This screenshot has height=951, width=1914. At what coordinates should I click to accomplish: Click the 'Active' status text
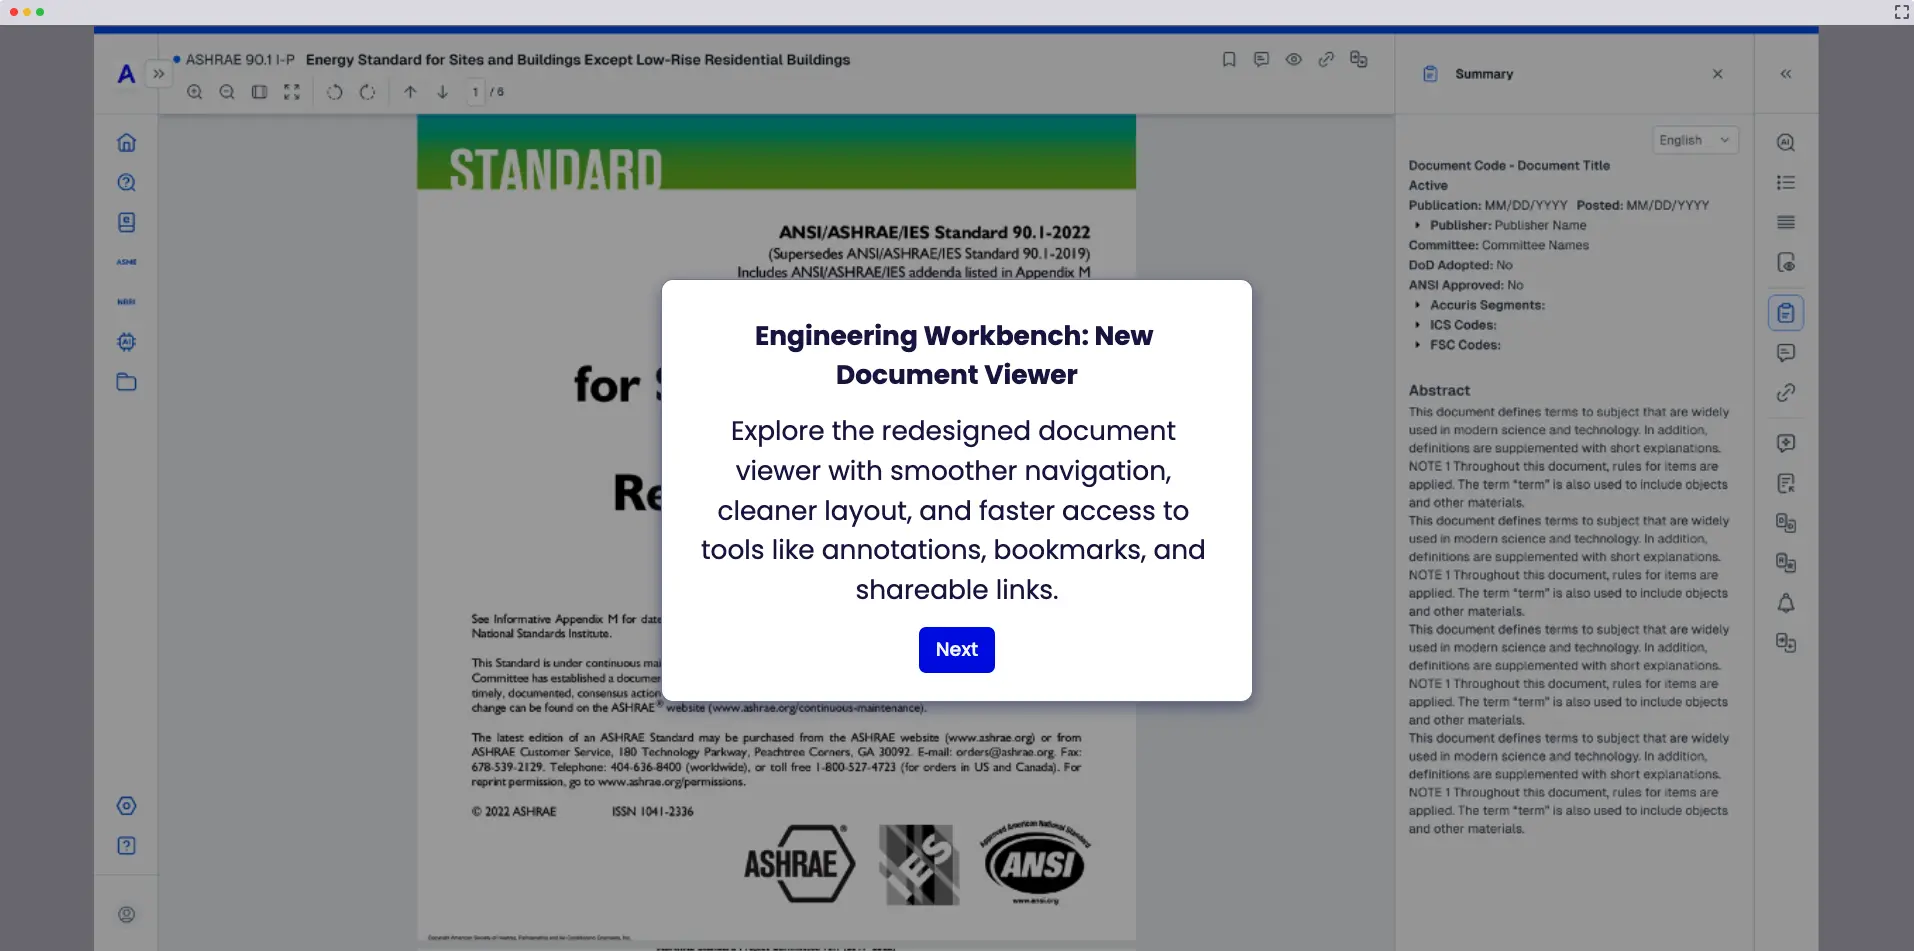[1428, 186]
